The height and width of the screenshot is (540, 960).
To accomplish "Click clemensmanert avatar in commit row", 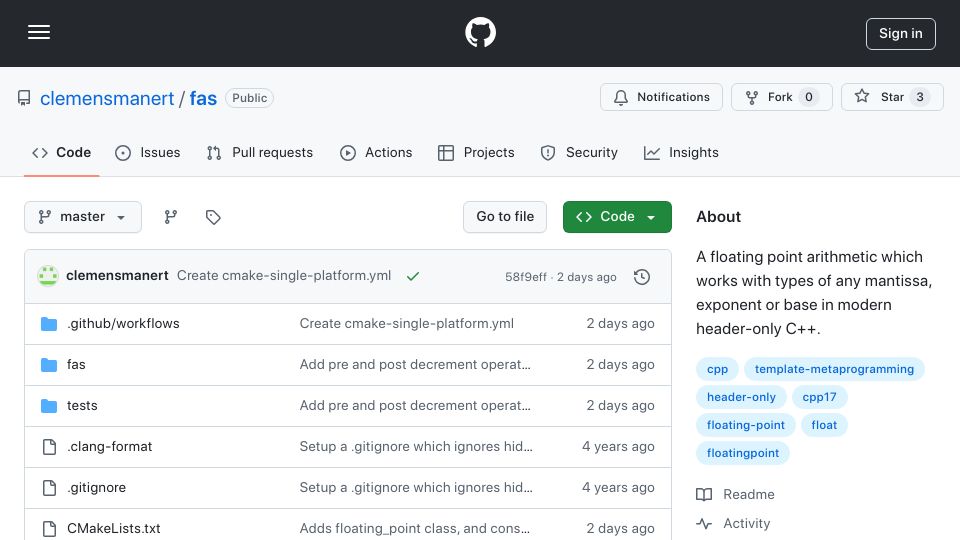I will pos(48,276).
